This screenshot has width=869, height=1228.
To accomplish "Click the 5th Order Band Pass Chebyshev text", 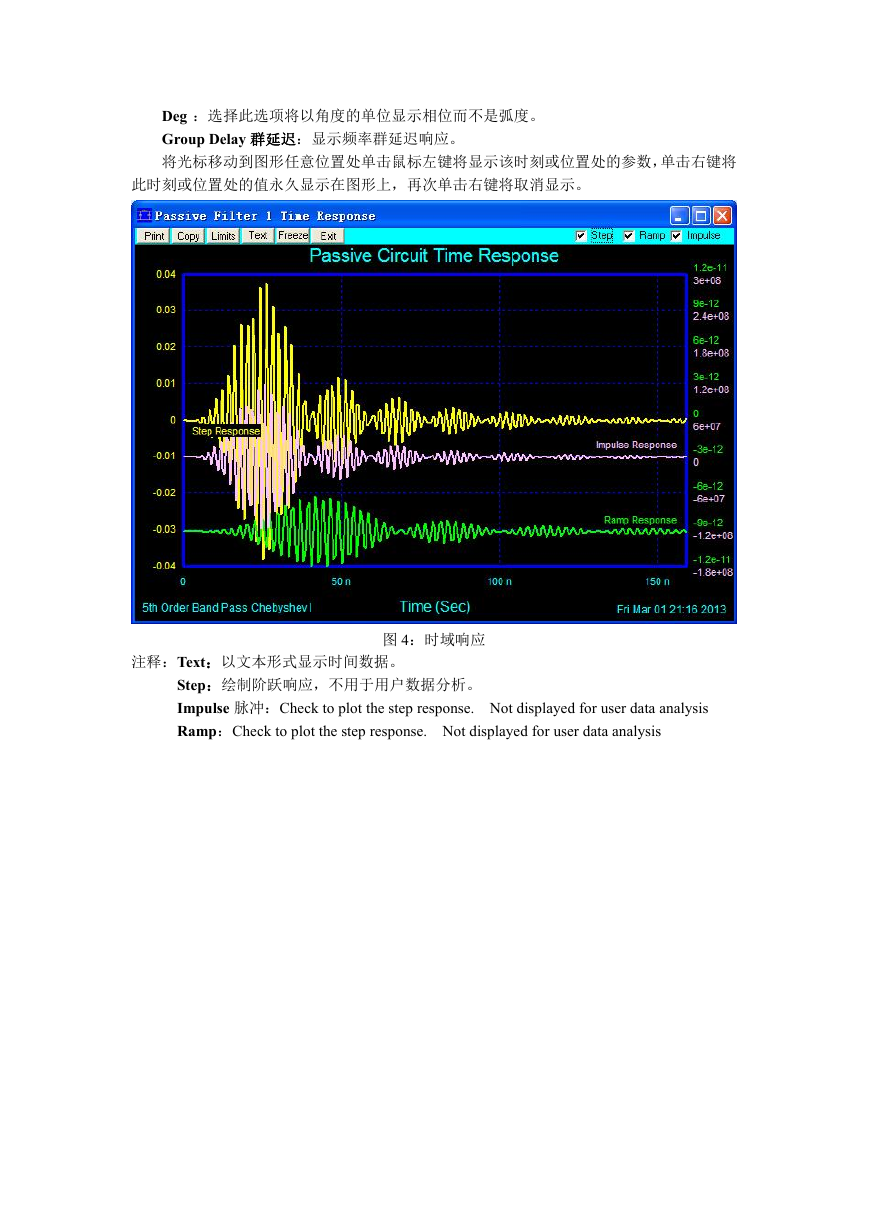I will click(227, 608).
